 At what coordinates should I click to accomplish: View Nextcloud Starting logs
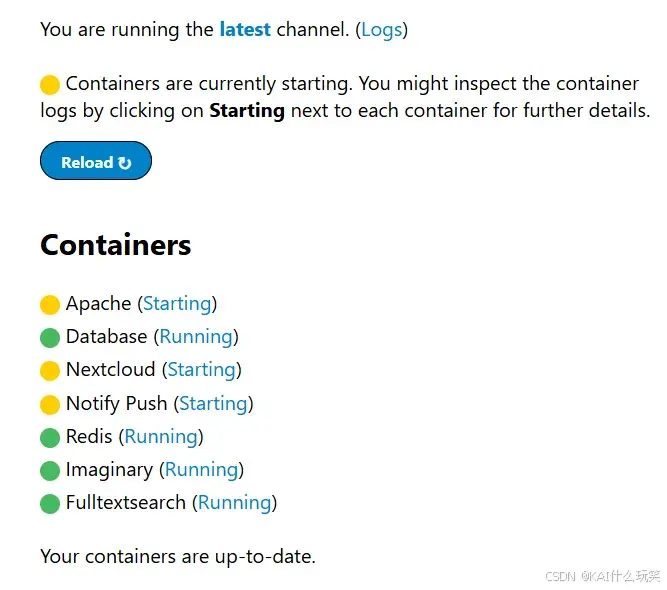(202, 370)
